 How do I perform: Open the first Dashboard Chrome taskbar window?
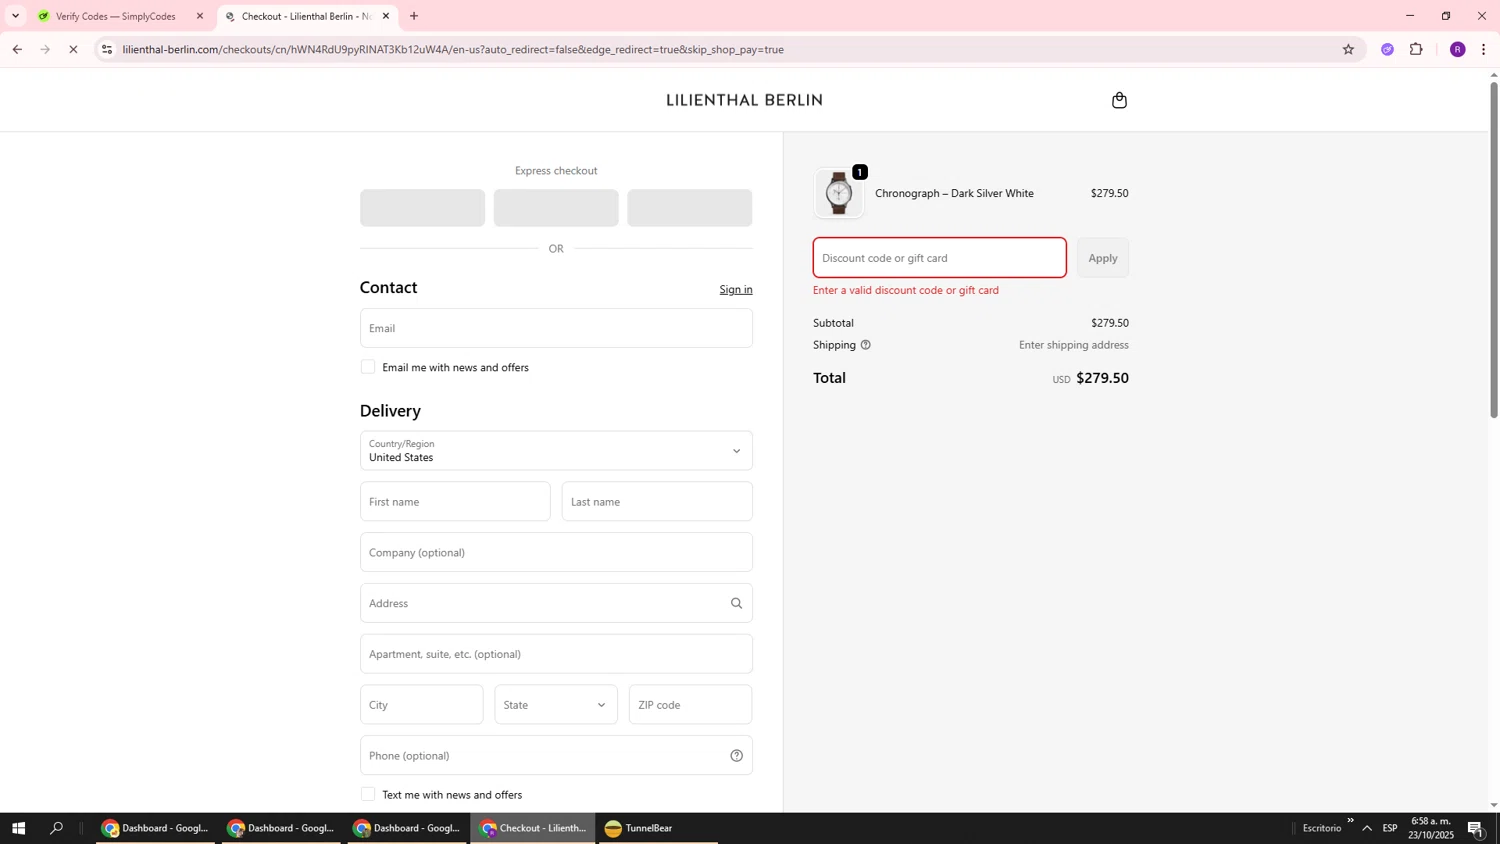(155, 828)
